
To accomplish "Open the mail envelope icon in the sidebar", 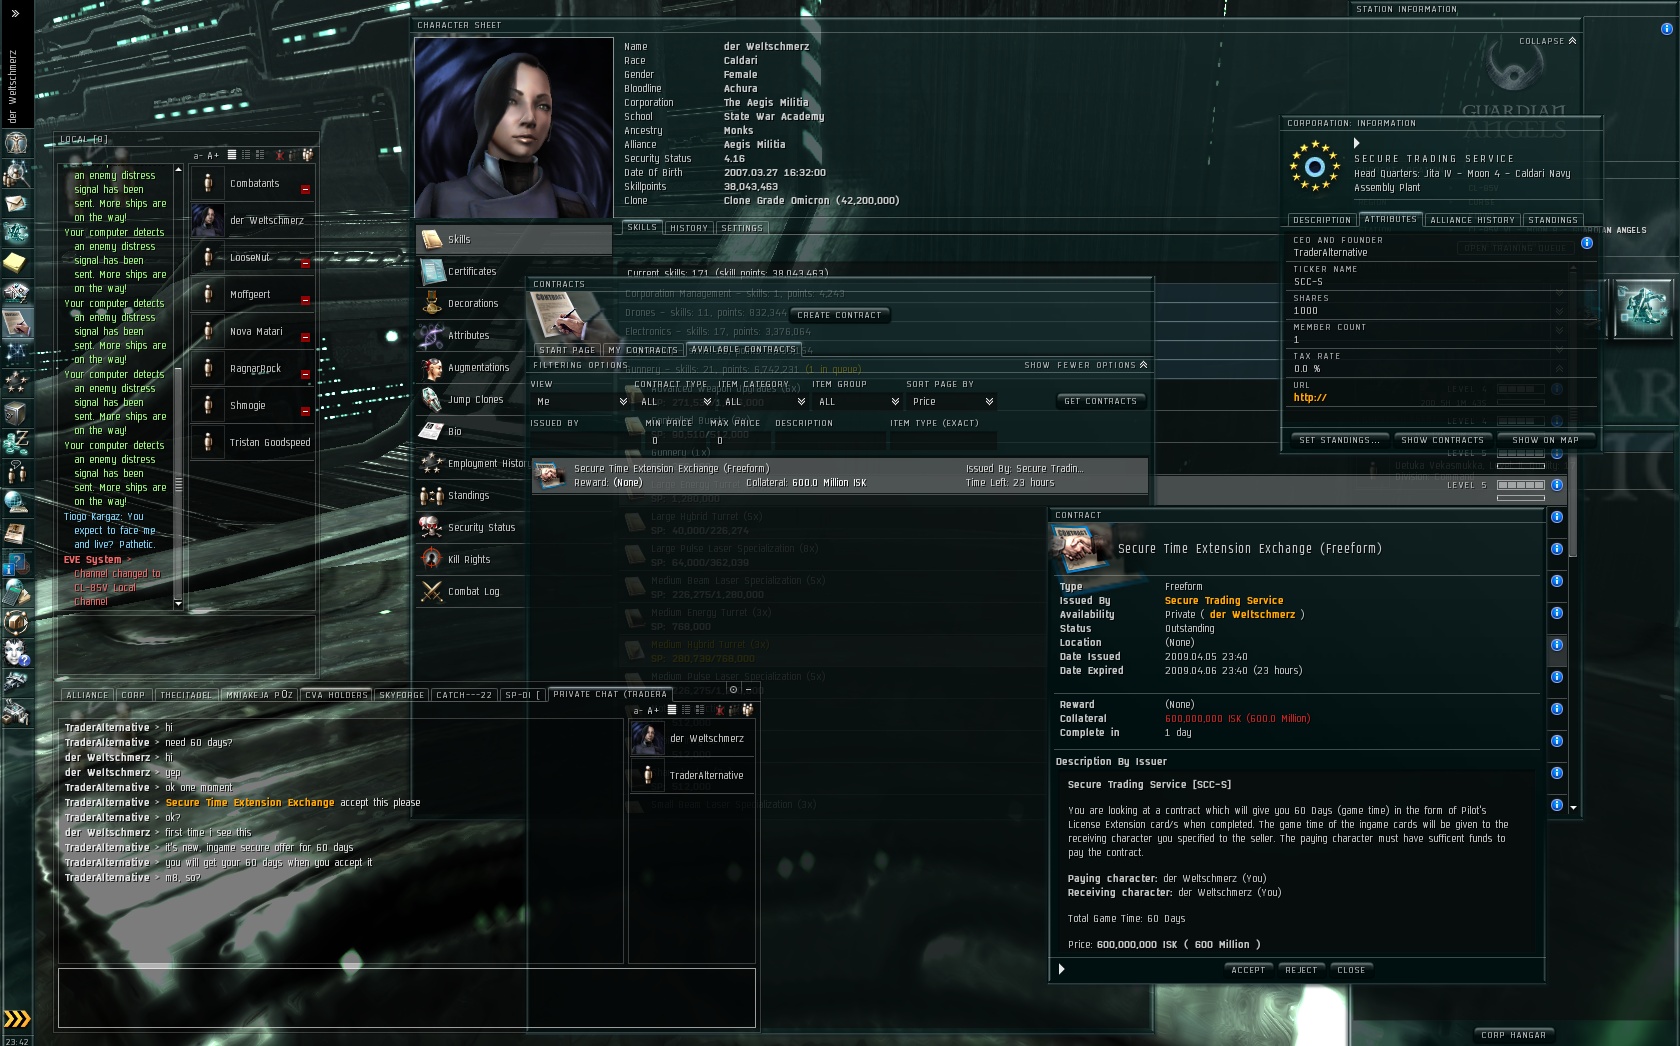I will coord(16,203).
